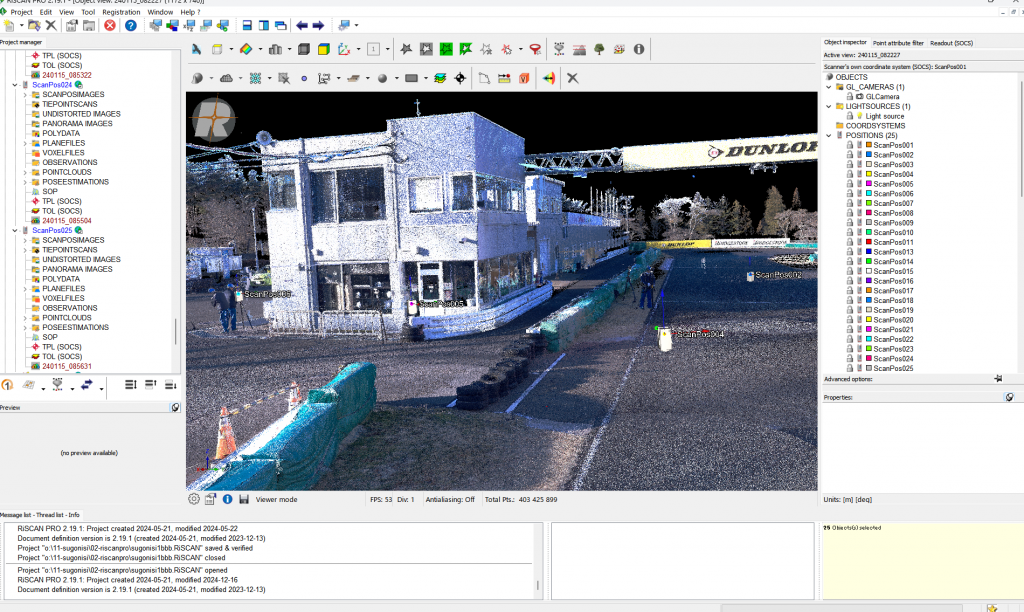The height and width of the screenshot is (612, 1024).
Task: Click the blue left arrow navigation icon
Action: (302, 25)
